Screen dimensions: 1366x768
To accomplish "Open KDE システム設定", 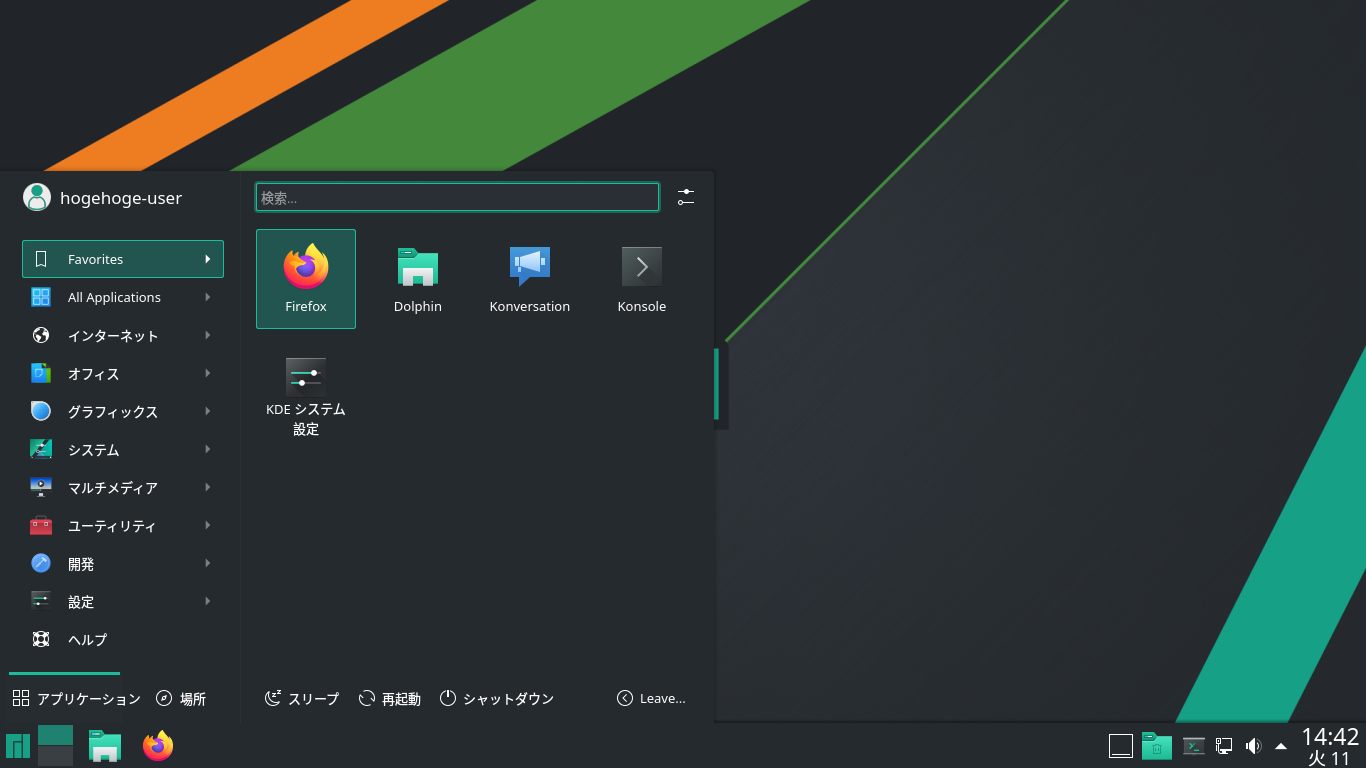I will pos(306,397).
